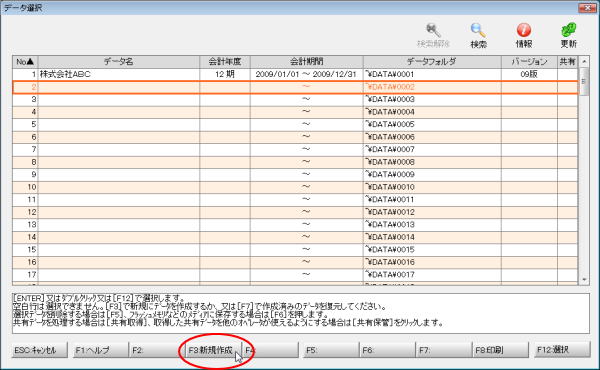Click the F5: button
This screenshot has height=370, width=600.
(x=331, y=350)
